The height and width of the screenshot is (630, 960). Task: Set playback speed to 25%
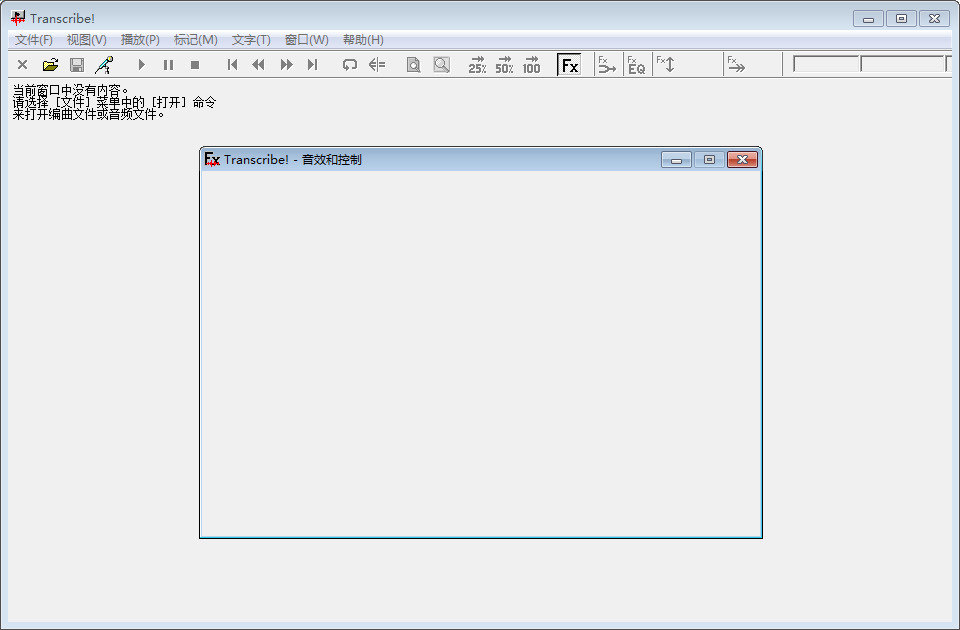pyautogui.click(x=477, y=65)
